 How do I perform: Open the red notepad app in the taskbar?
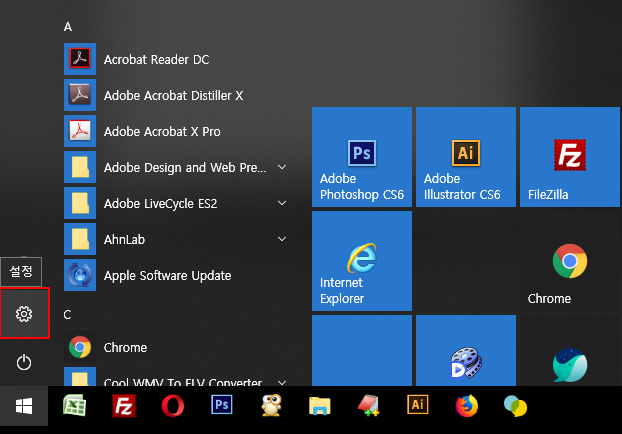369,405
